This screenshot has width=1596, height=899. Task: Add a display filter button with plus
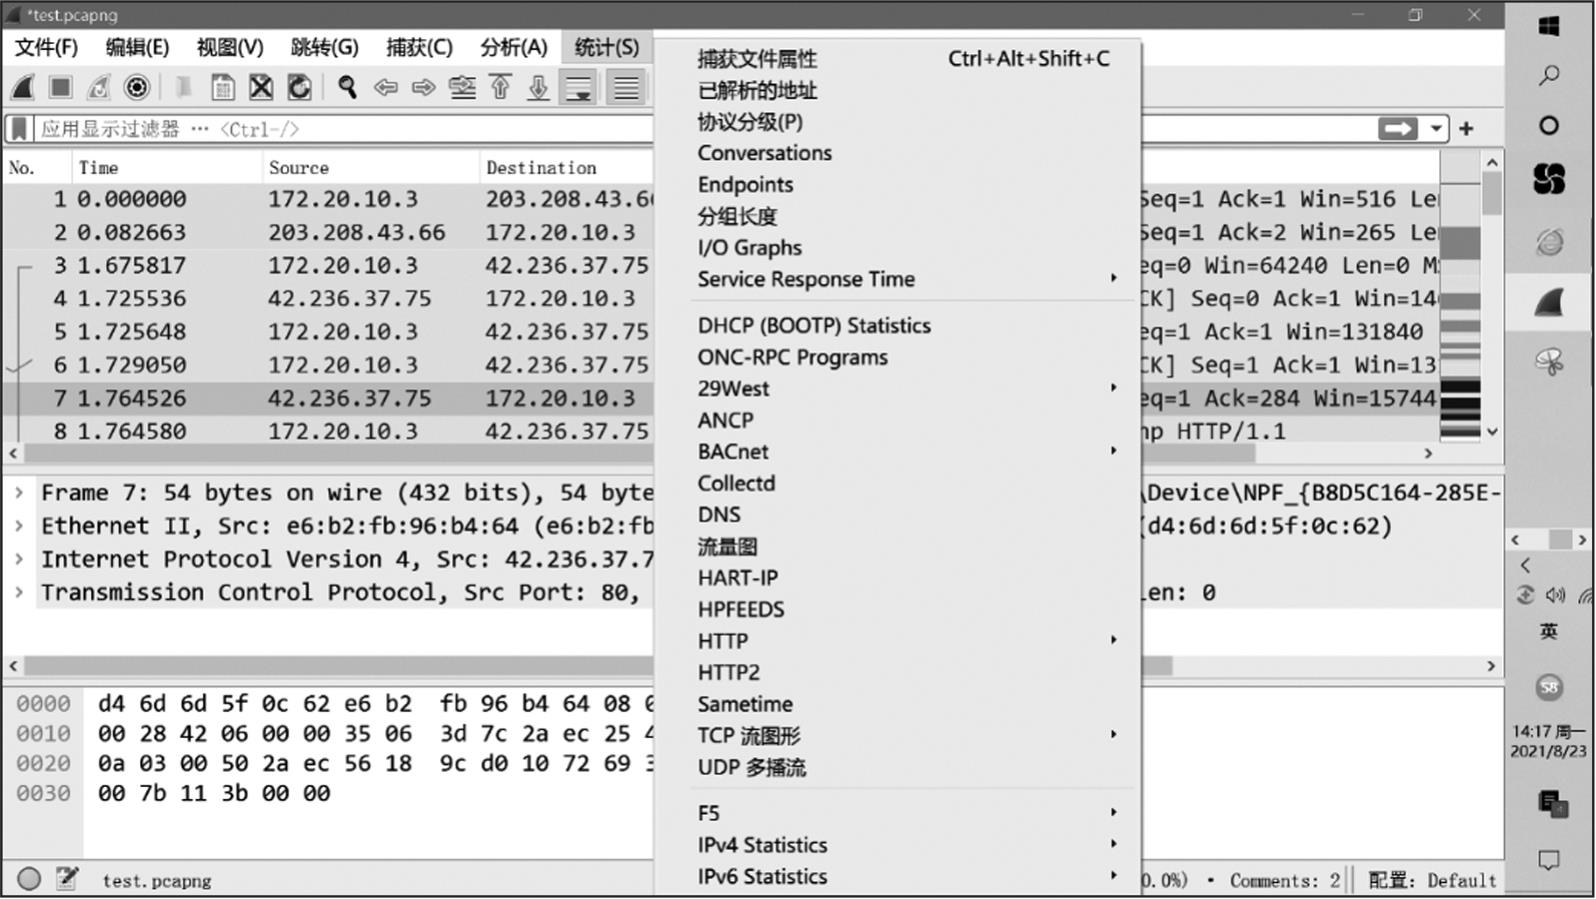[x=1466, y=129]
